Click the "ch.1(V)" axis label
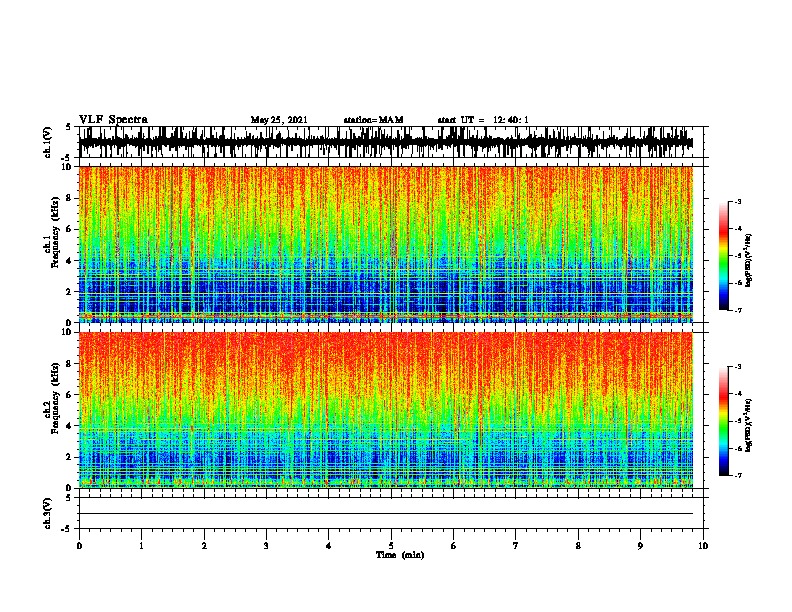The height and width of the screenshot is (612, 792). pyautogui.click(x=48, y=142)
